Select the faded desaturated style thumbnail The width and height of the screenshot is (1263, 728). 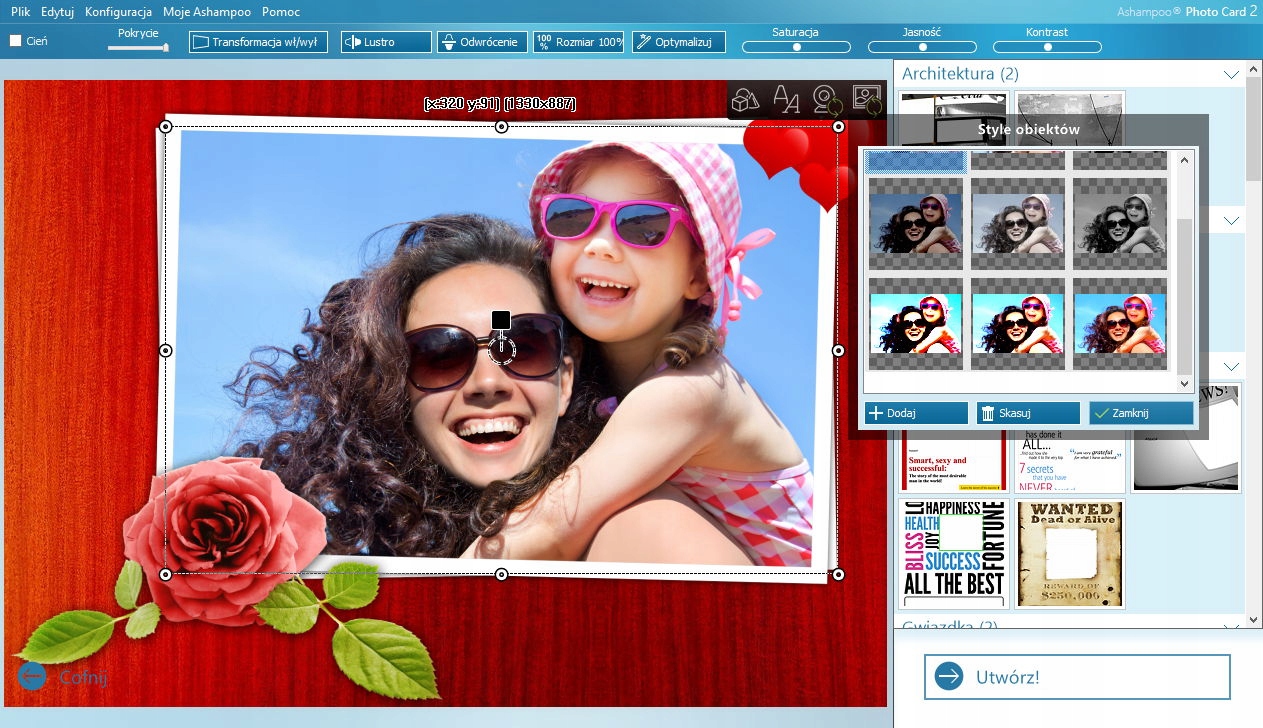tap(1018, 224)
